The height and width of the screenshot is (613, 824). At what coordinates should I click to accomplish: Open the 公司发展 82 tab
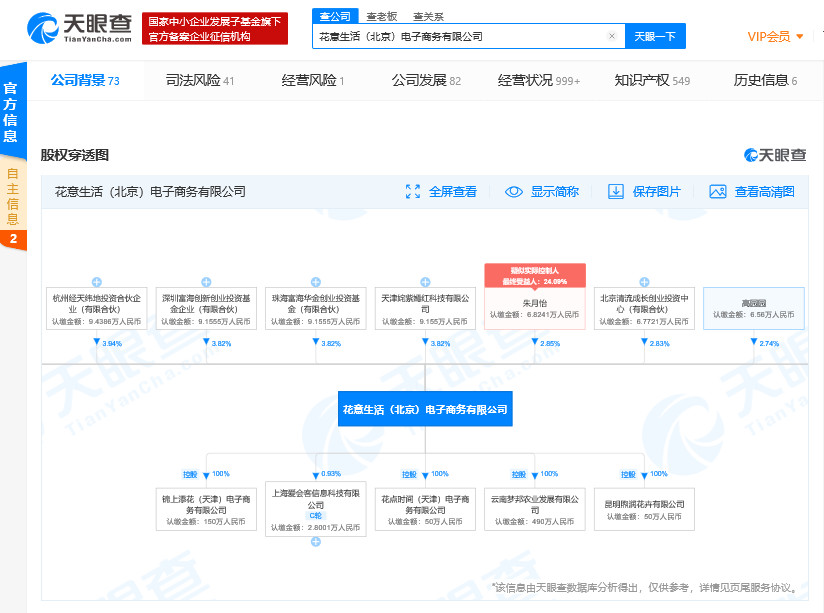coord(426,80)
